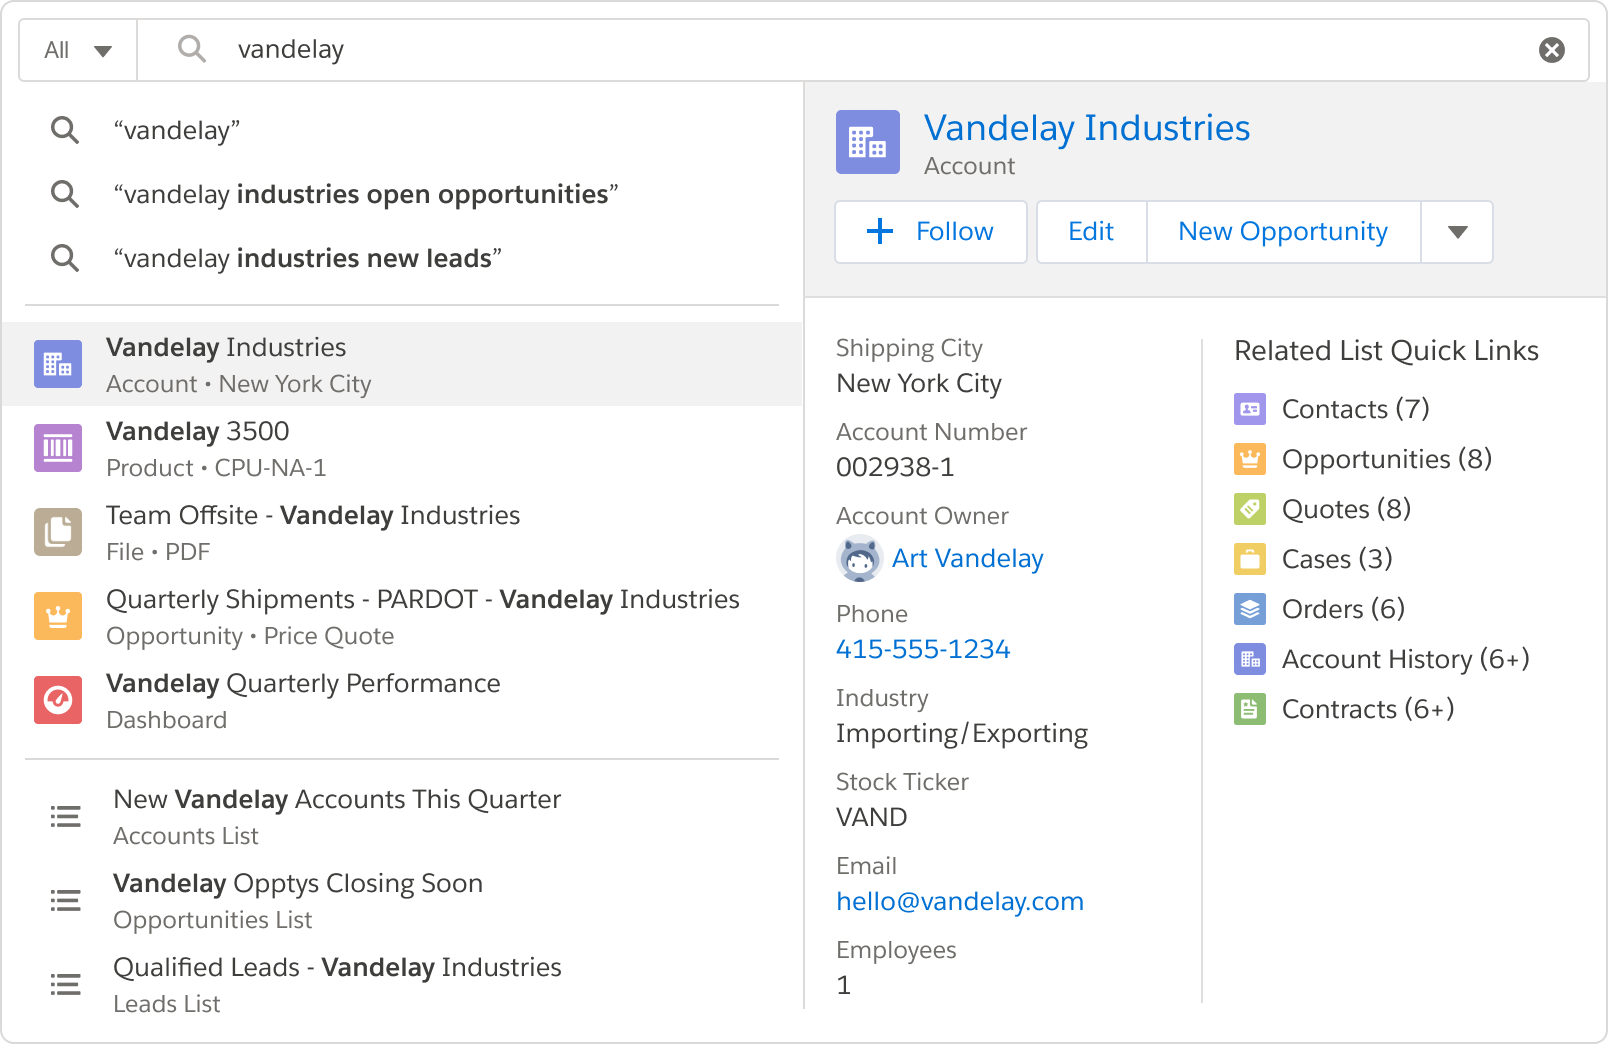Click the Edit button
The image size is (1608, 1044).
[1091, 232]
